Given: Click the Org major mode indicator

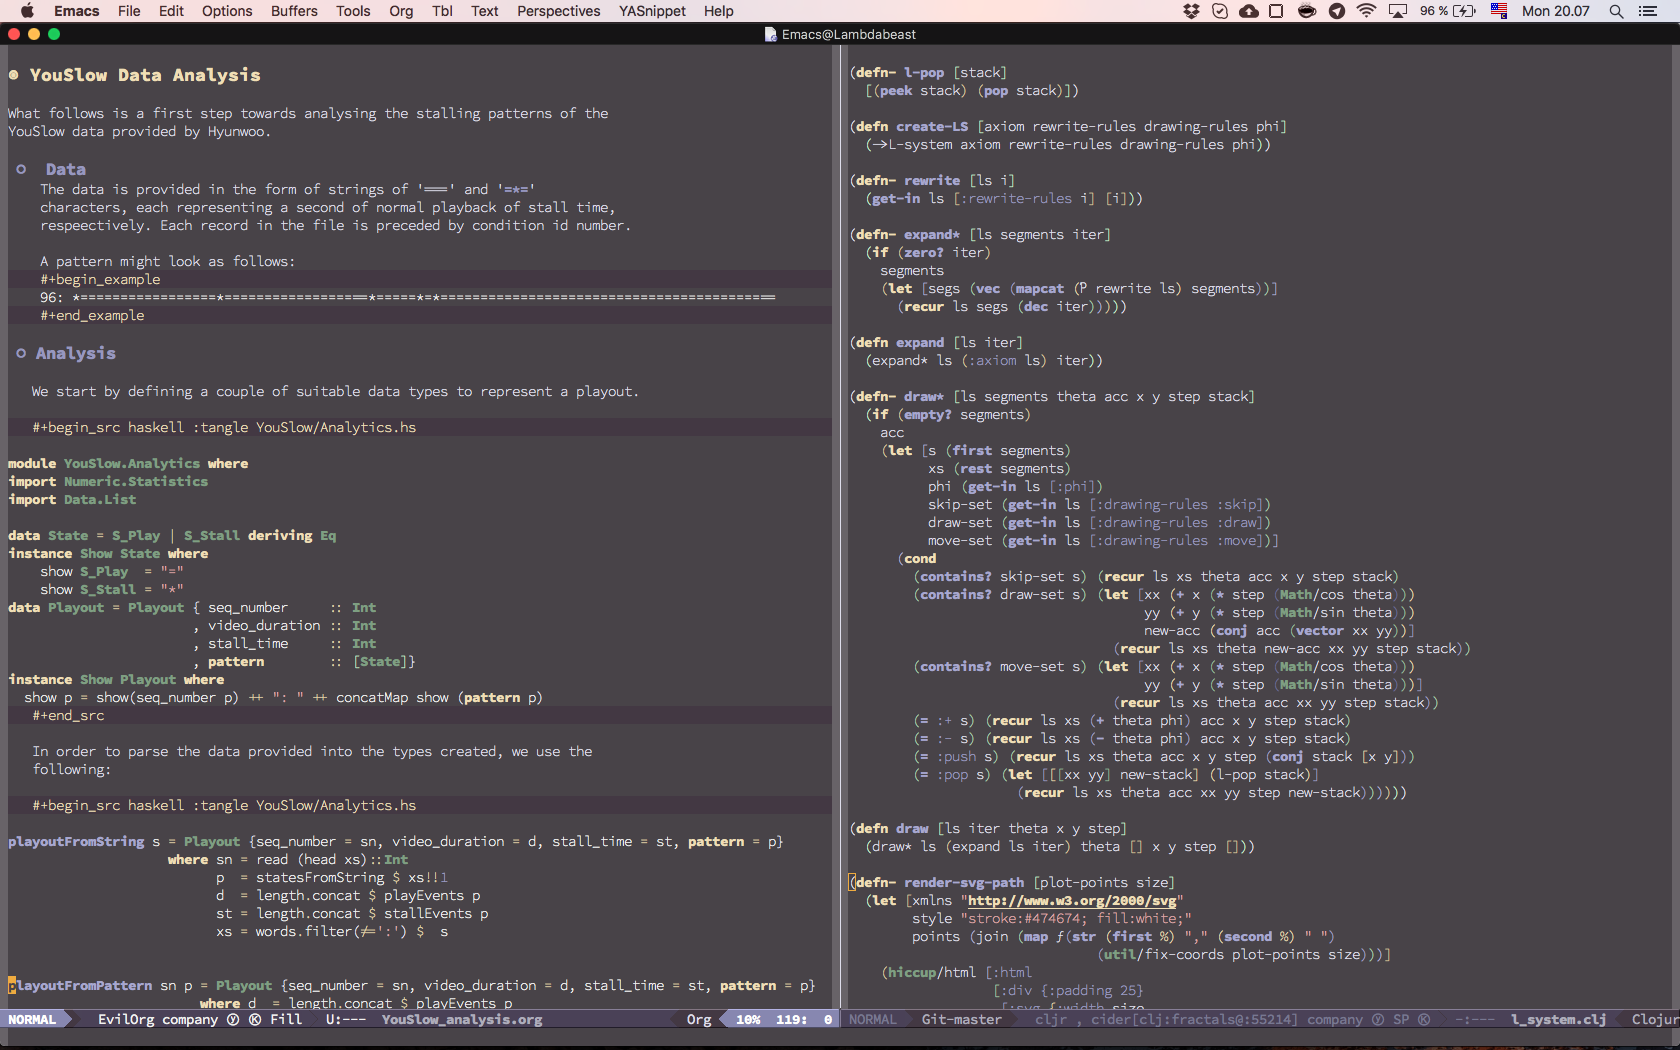Looking at the screenshot, I should 699,1020.
